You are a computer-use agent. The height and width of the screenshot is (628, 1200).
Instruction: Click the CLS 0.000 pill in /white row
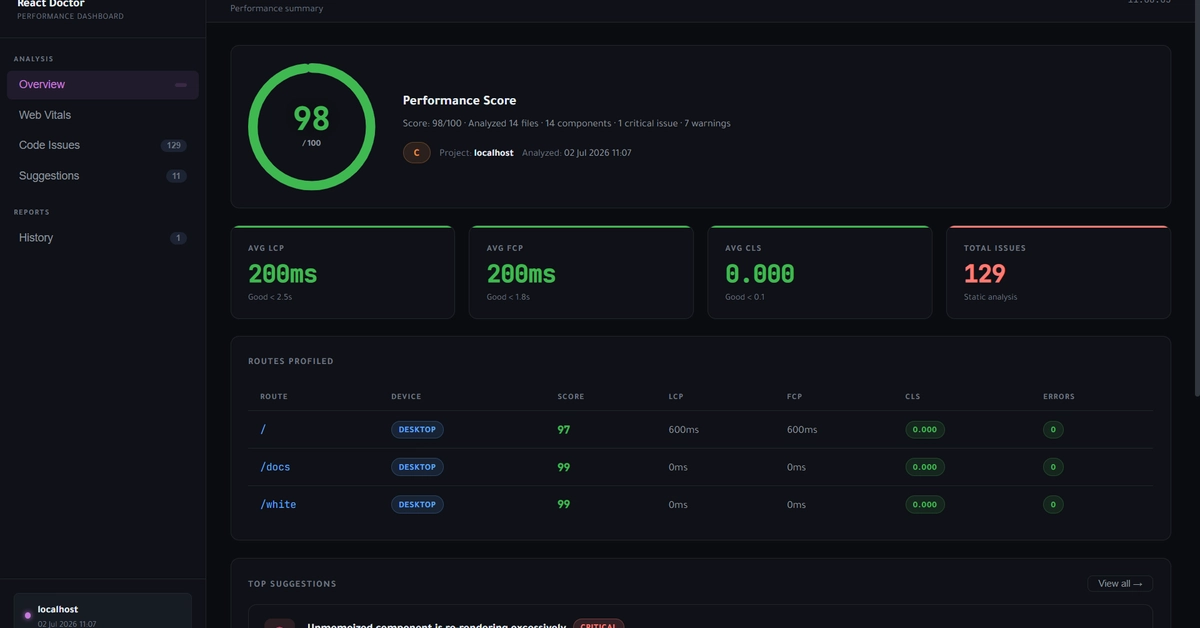(925, 505)
